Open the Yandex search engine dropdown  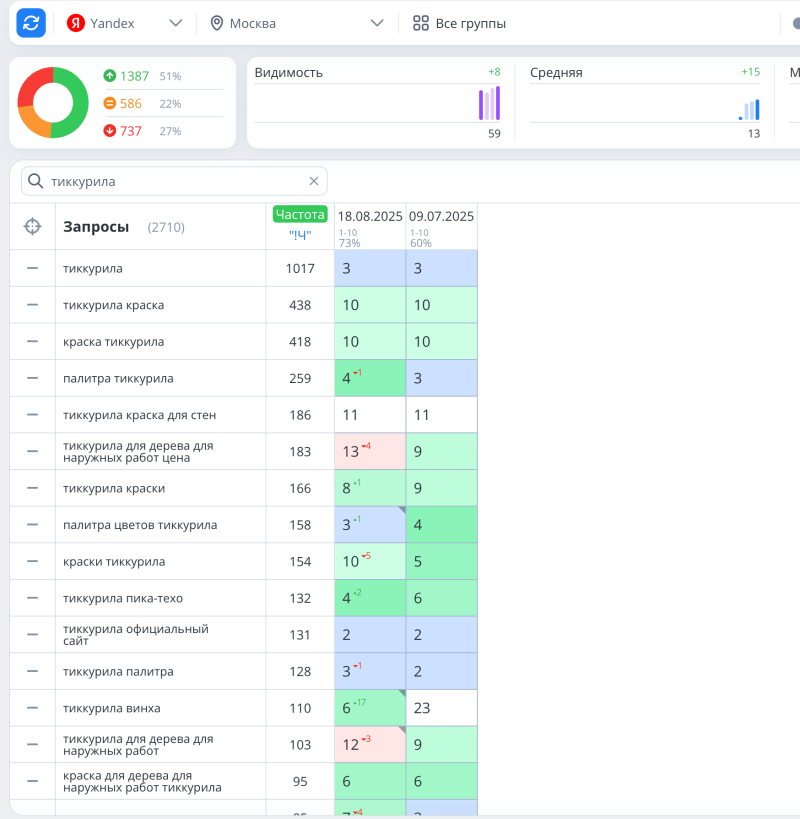(x=124, y=23)
